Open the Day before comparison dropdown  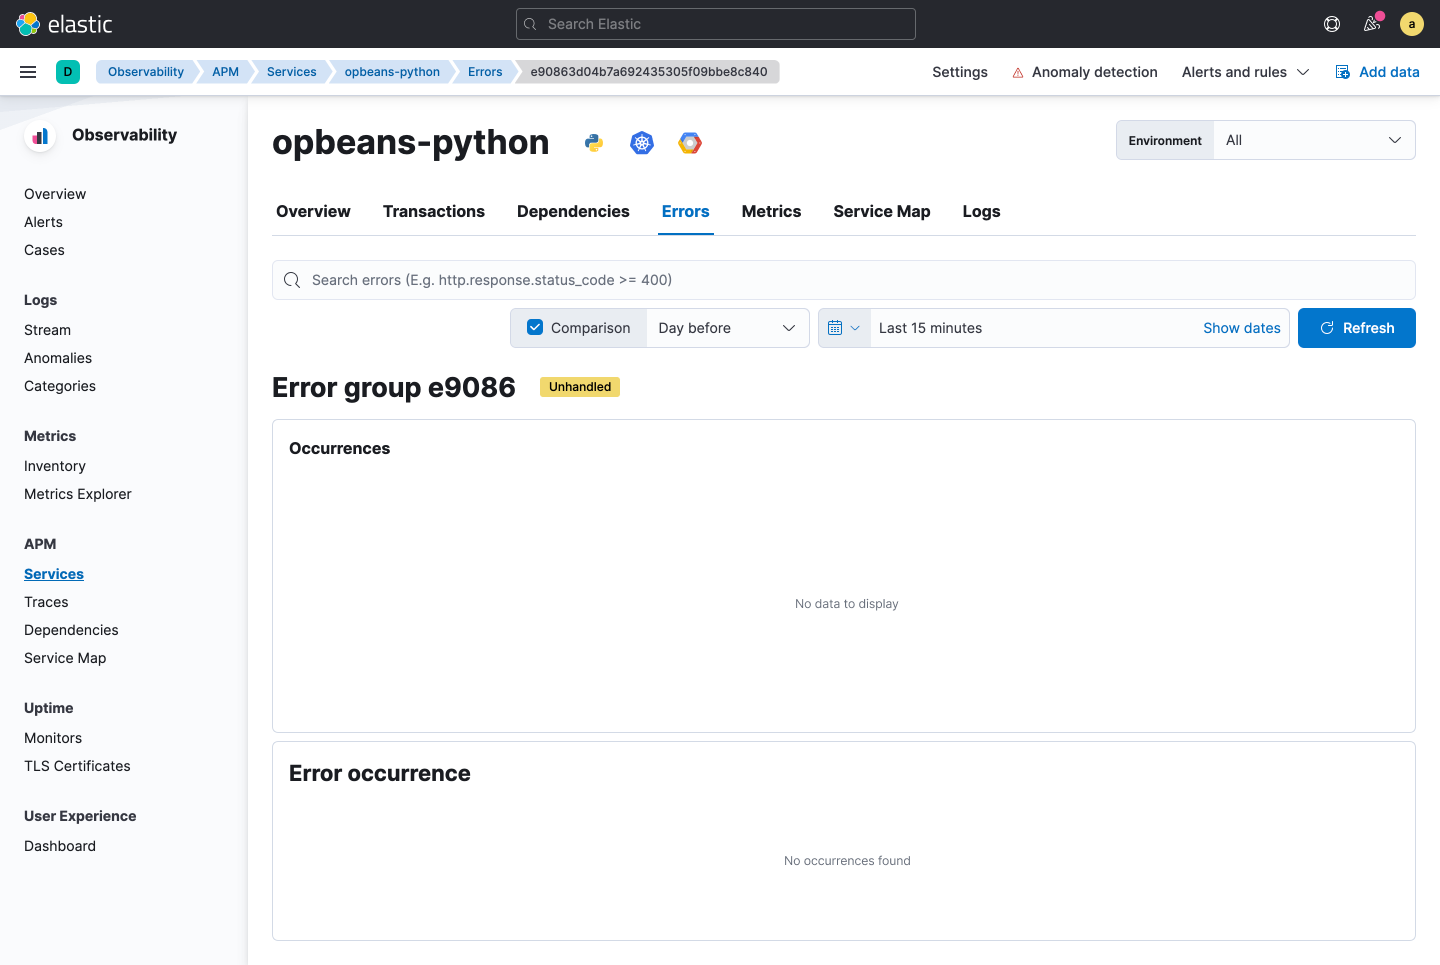pos(727,328)
